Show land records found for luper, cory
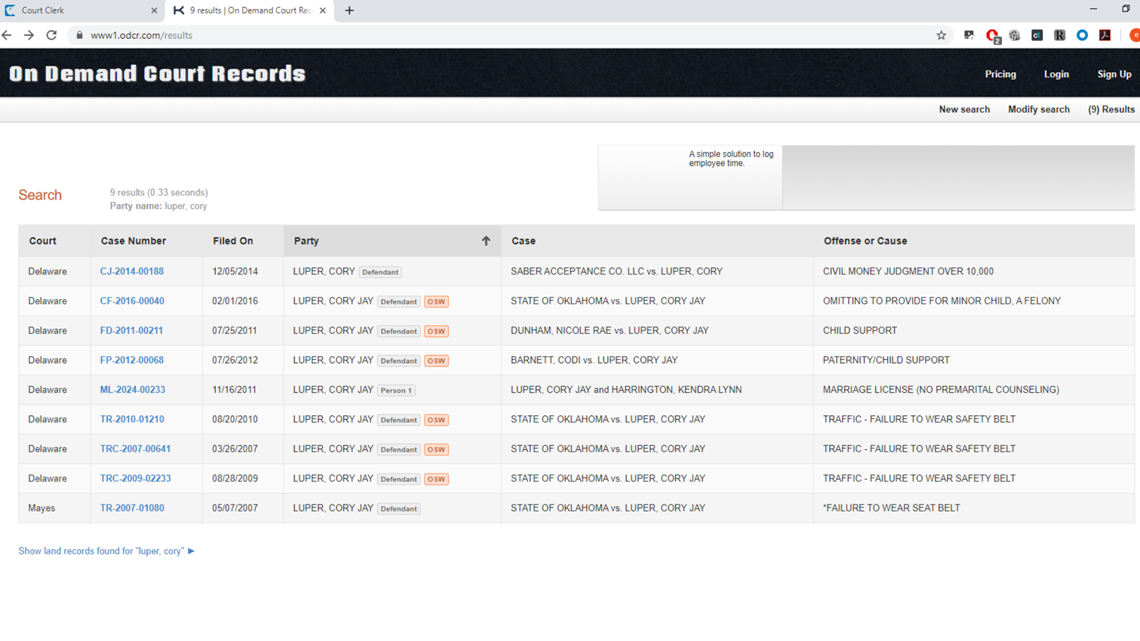The height and width of the screenshot is (641, 1140). pyautogui.click(x=106, y=551)
